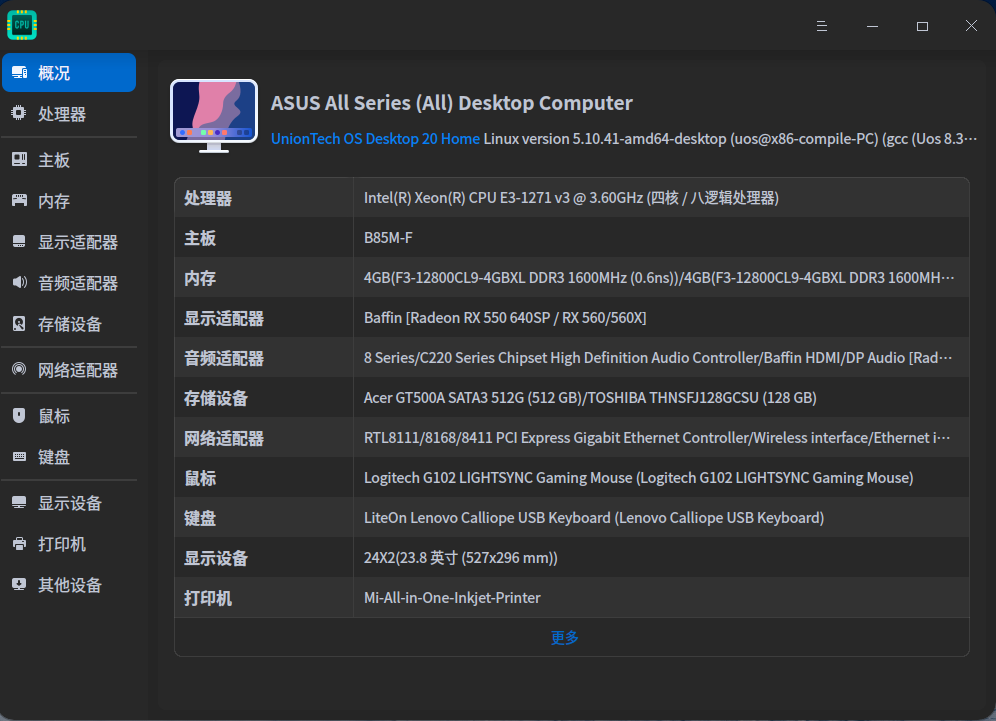The width and height of the screenshot is (996, 721).
Task: Open 鼠标 in the sidebar
Action: tap(69, 416)
